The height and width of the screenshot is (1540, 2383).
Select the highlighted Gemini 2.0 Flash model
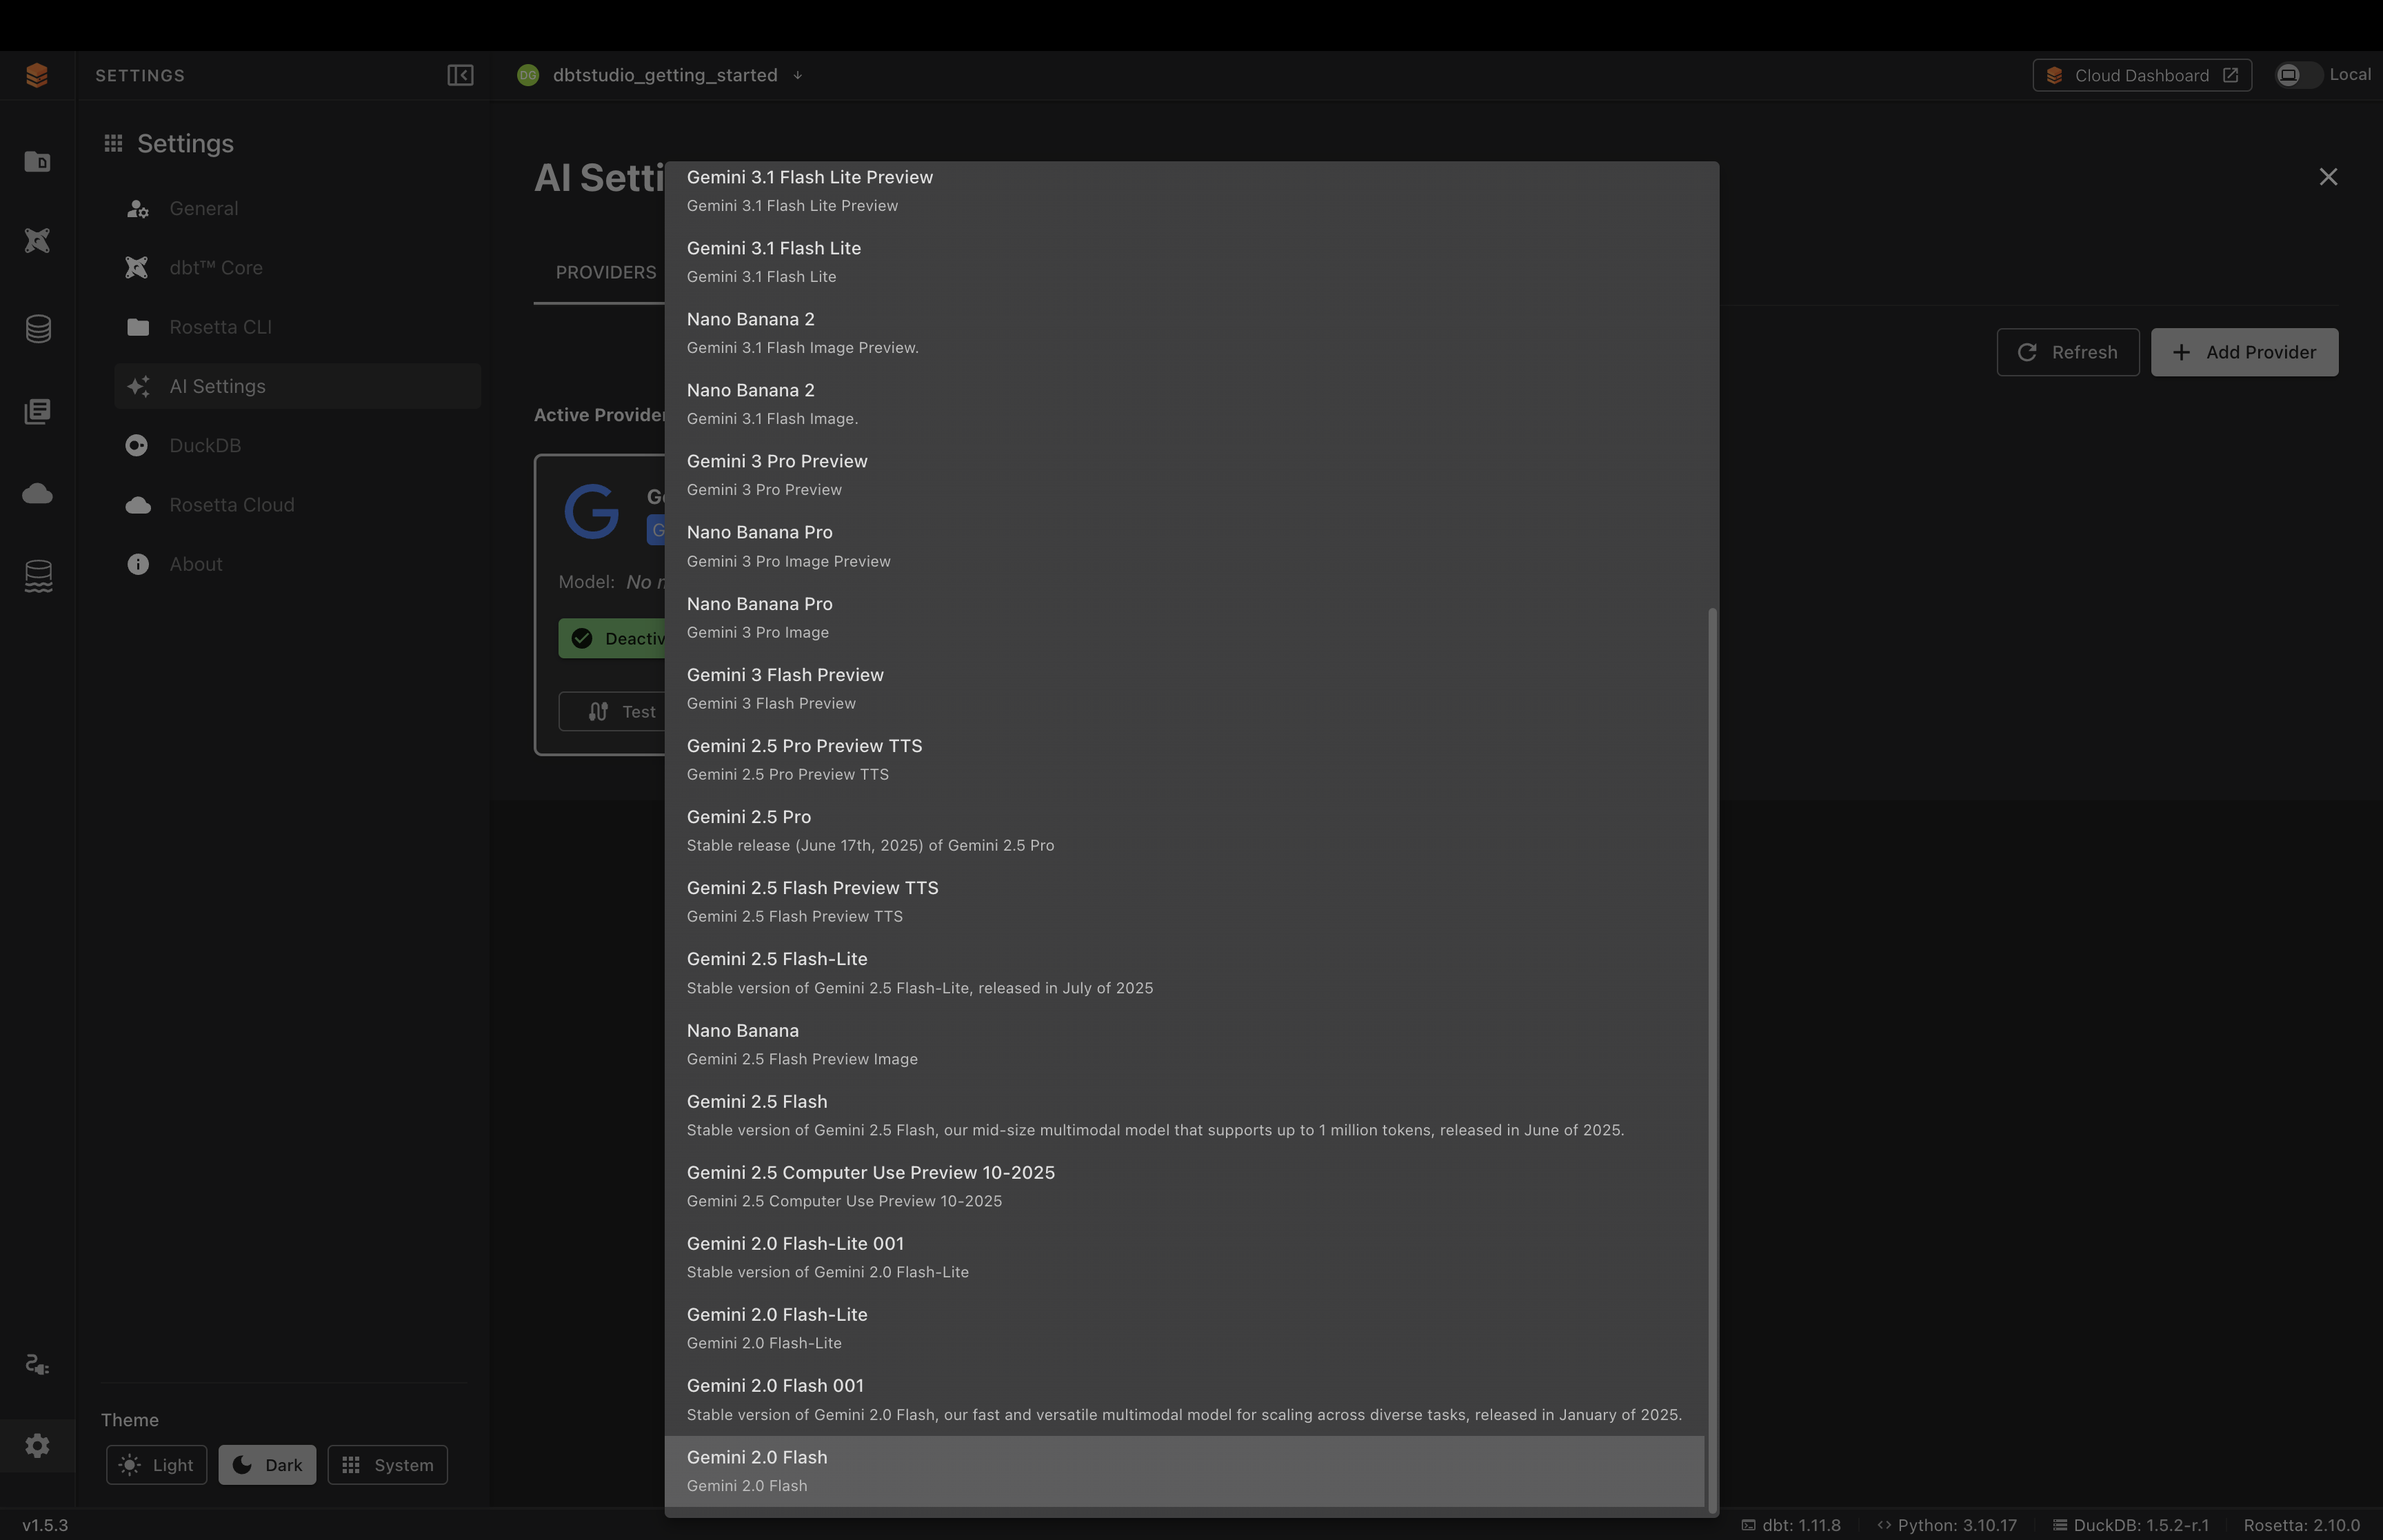click(x=1185, y=1471)
